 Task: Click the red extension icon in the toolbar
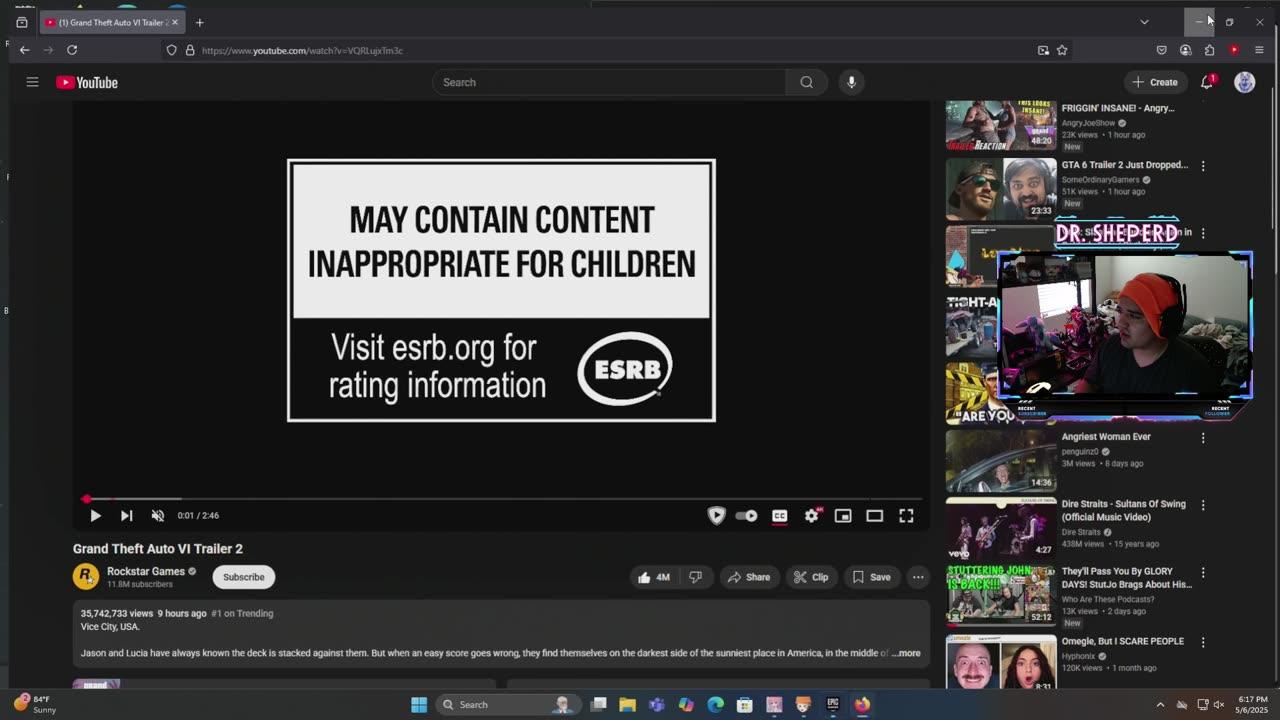(1234, 50)
